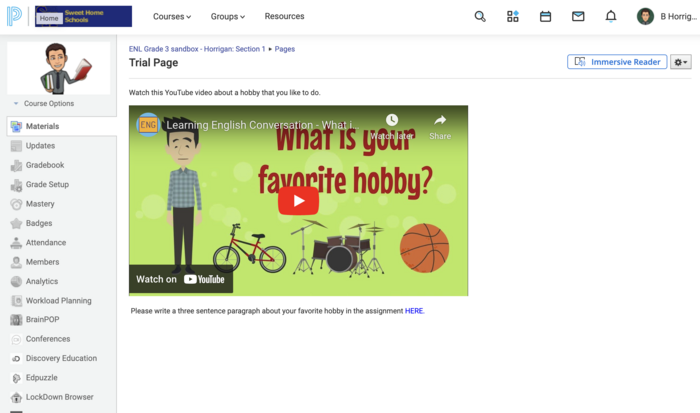
Task: Follow the HERE assignment link
Action: pos(414,311)
